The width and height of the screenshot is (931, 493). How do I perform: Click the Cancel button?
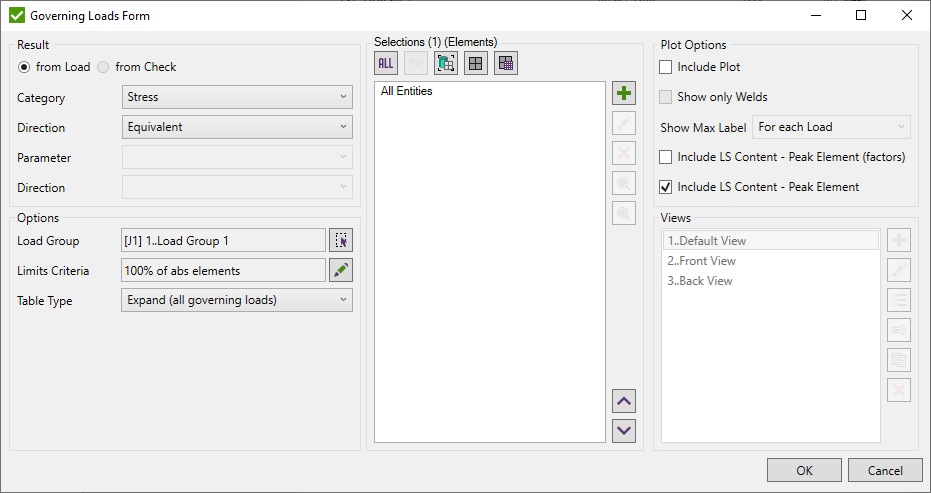884,471
